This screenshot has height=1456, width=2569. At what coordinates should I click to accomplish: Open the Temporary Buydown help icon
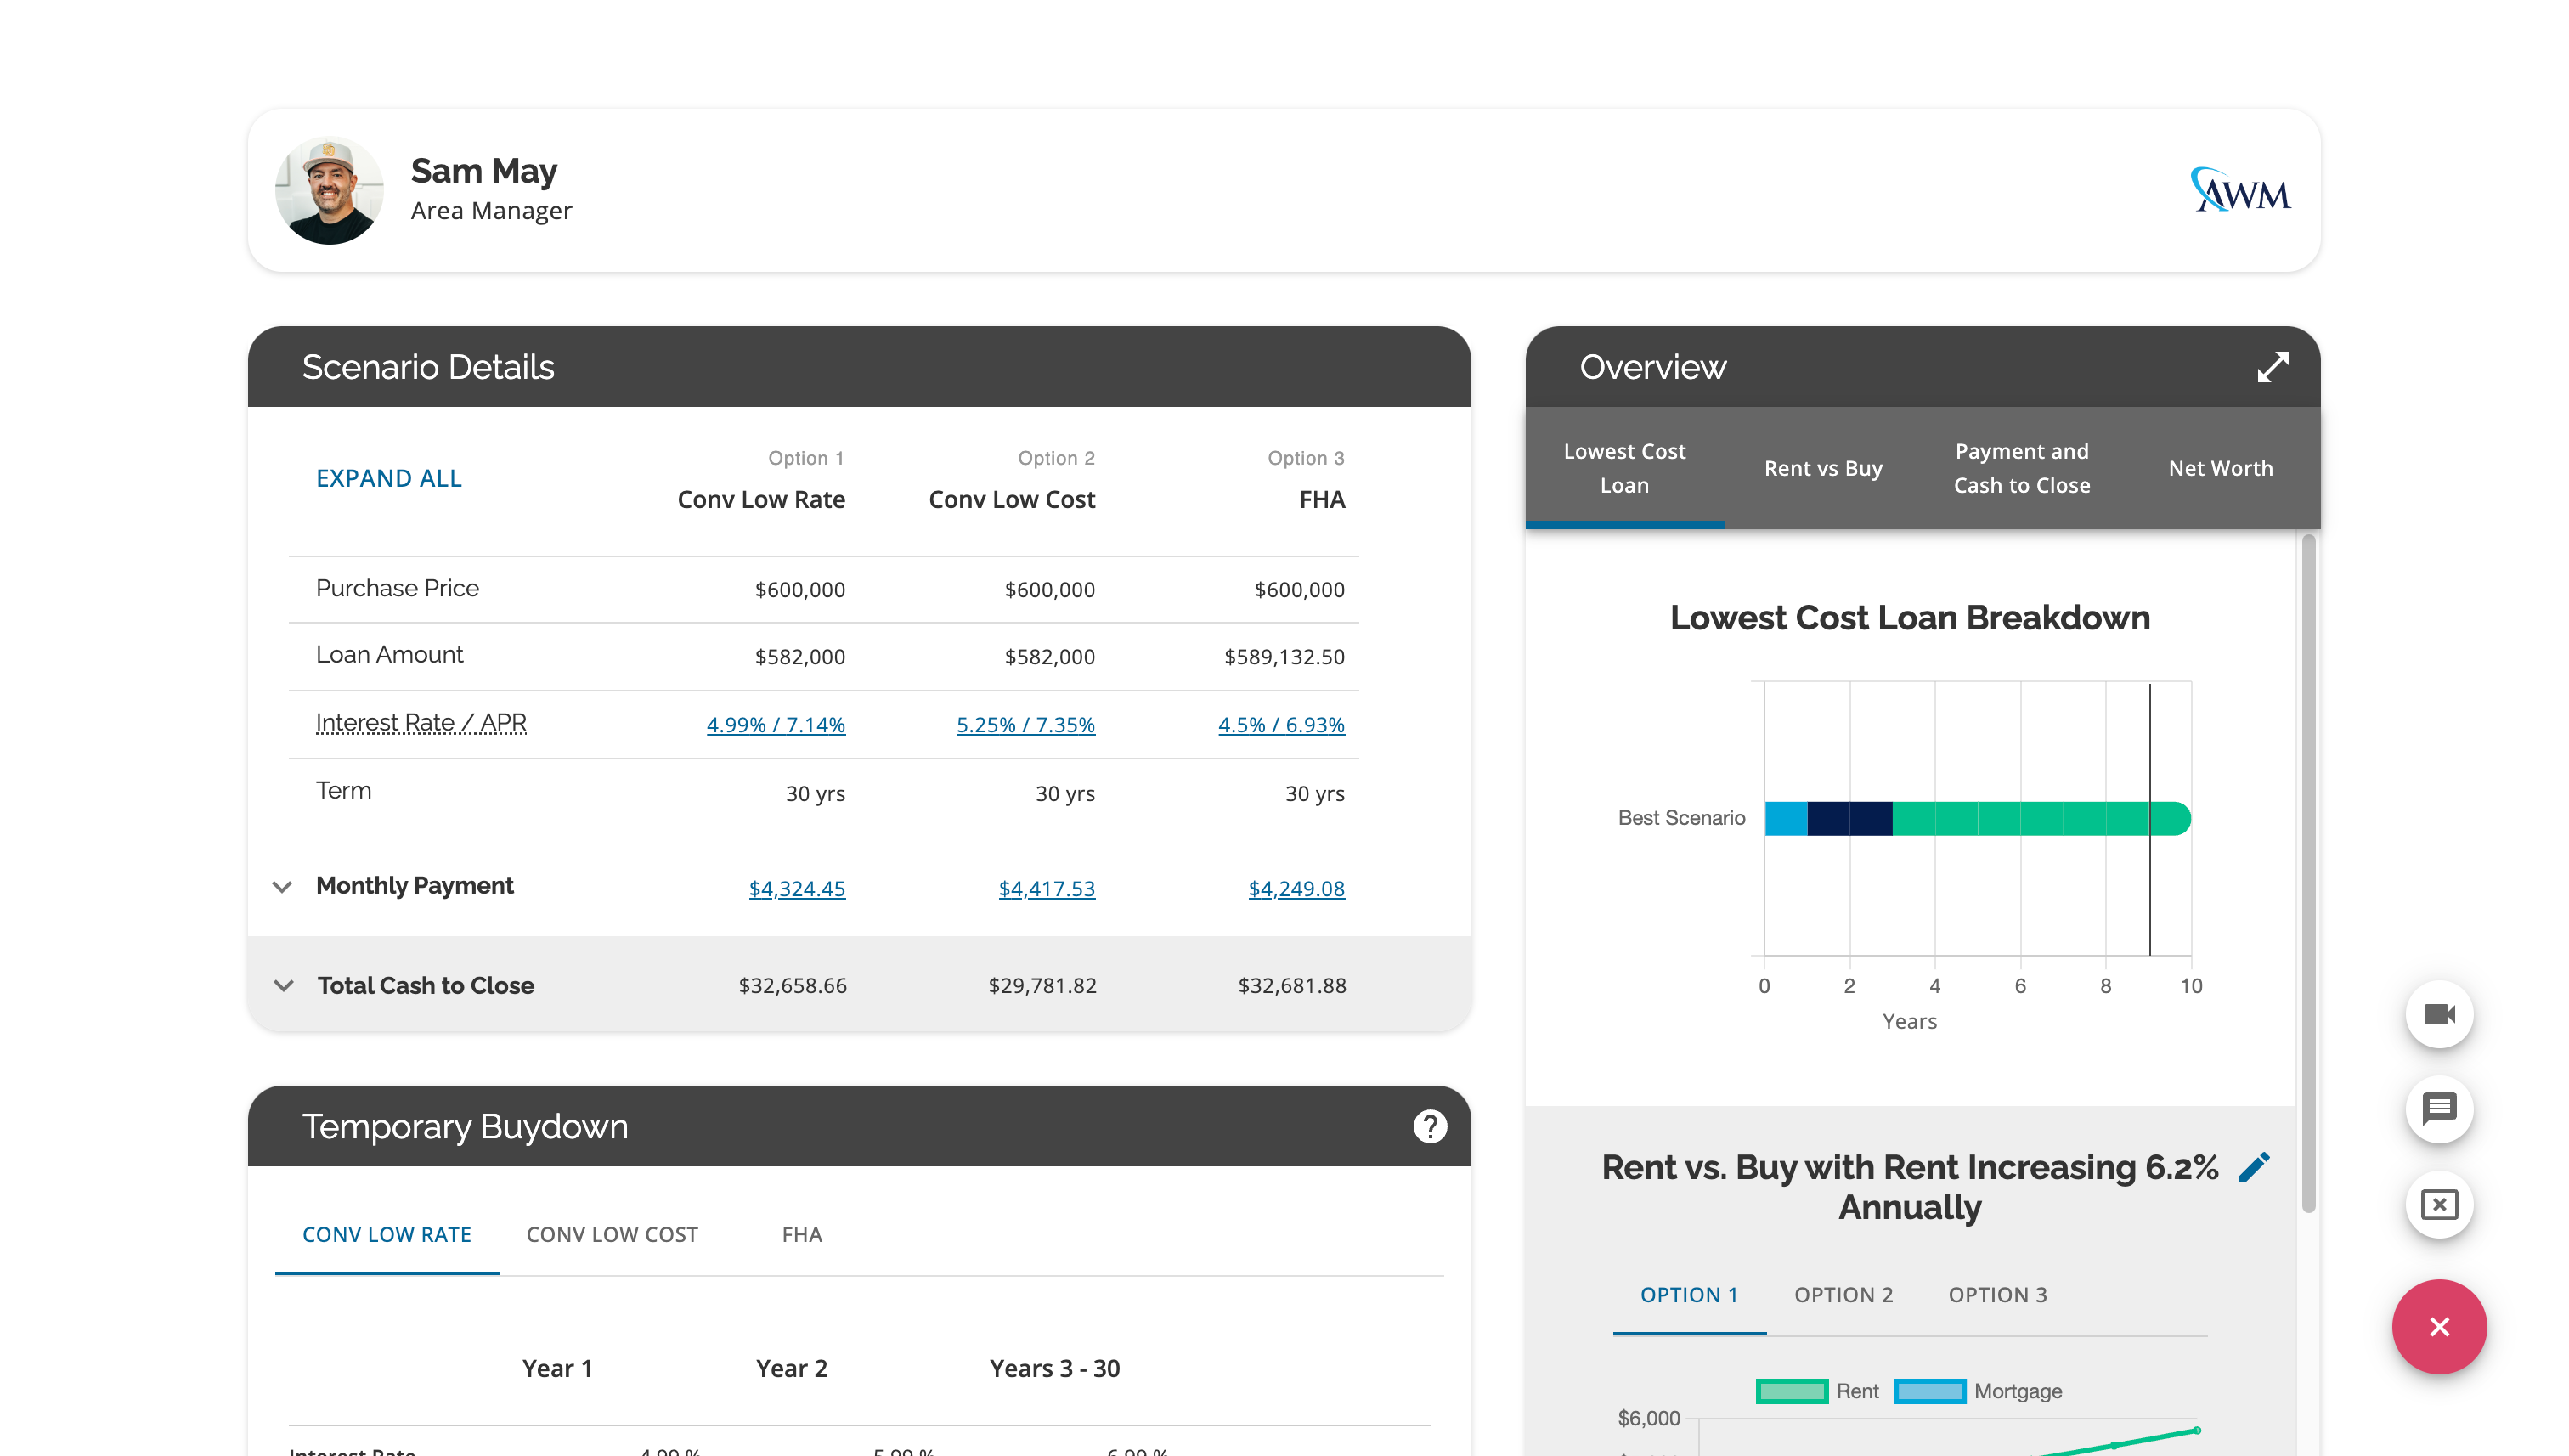click(x=1429, y=1126)
